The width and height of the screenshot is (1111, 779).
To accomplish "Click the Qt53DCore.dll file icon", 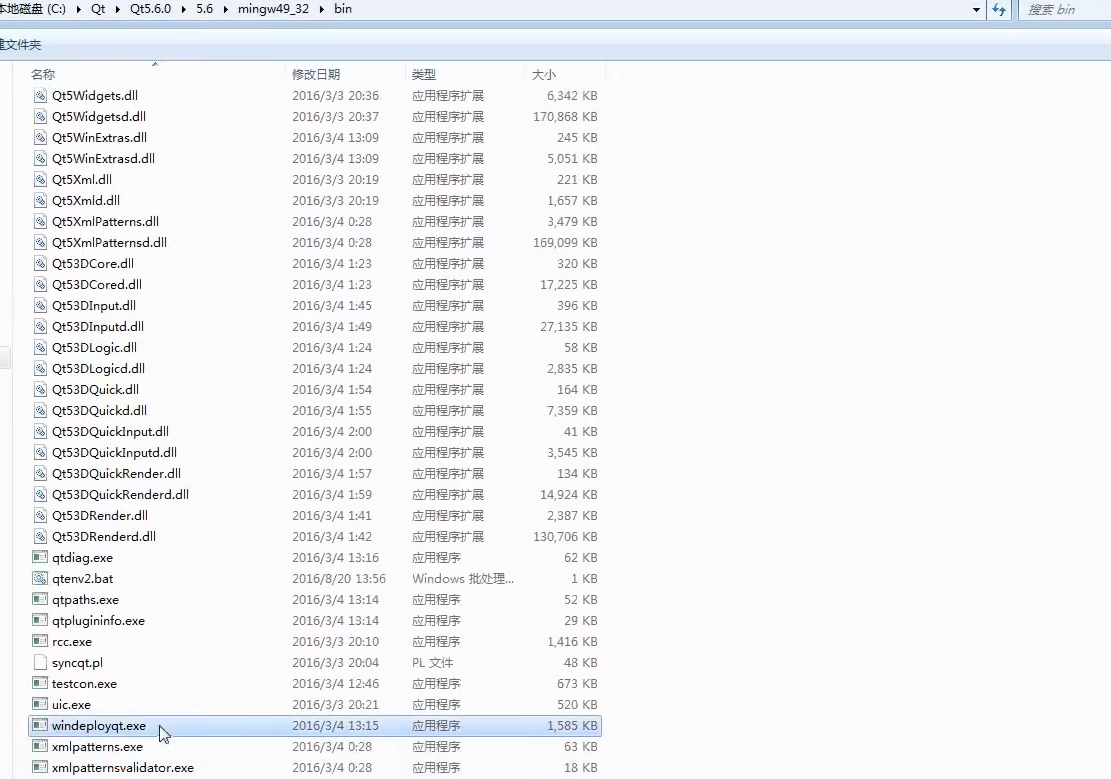I will (x=40, y=264).
